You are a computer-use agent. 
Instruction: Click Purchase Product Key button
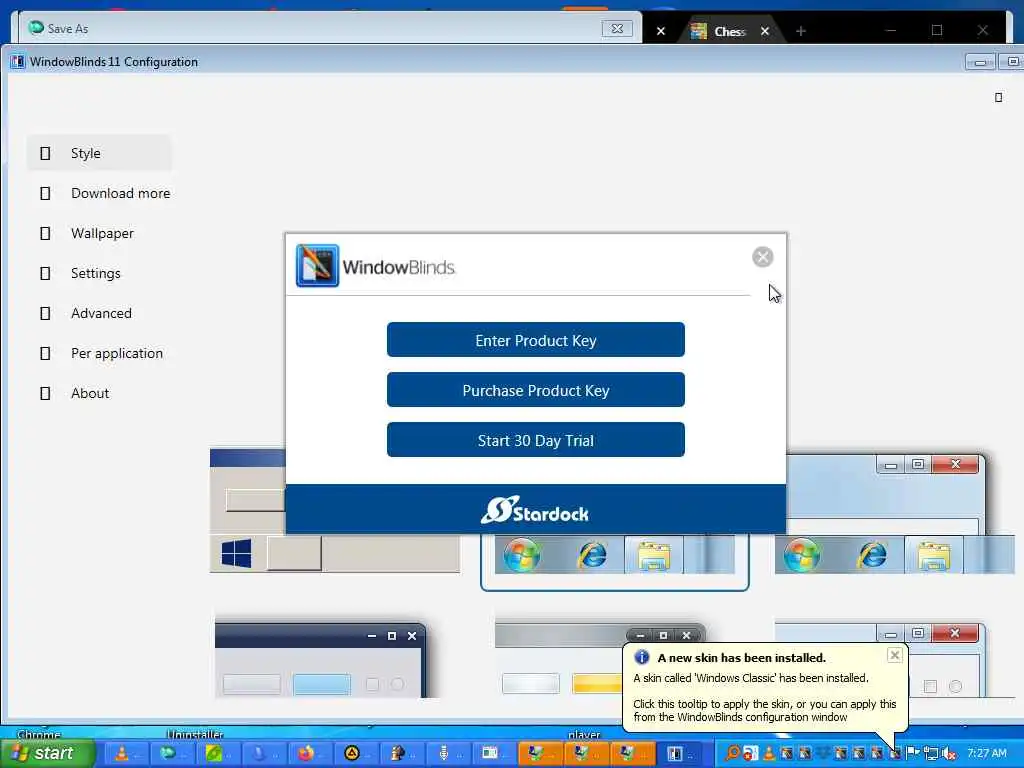pos(536,390)
